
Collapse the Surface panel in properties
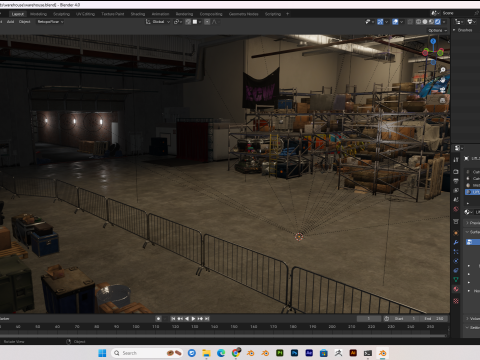pyautogui.click(x=473, y=232)
